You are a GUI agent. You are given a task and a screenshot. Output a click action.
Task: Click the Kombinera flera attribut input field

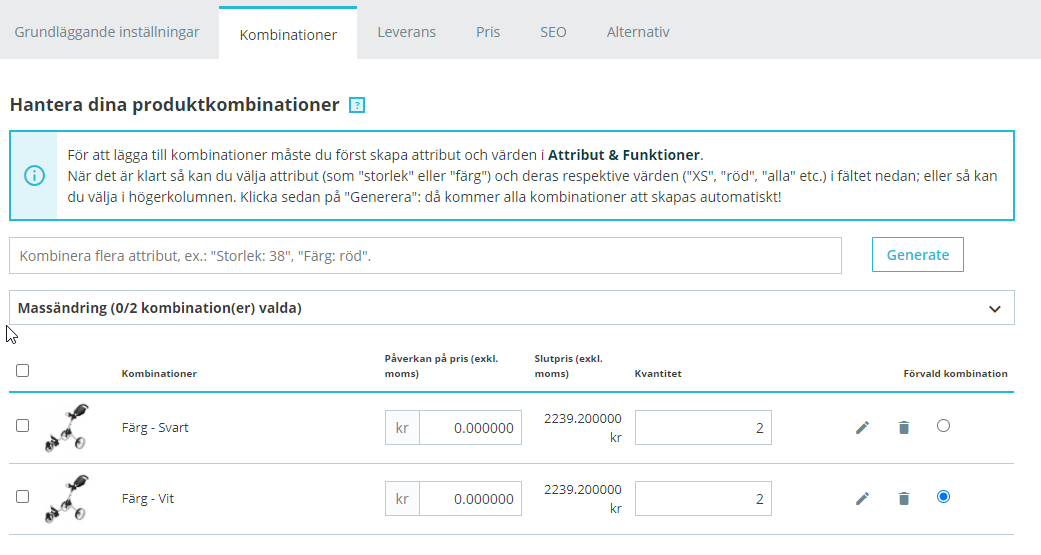(x=425, y=255)
